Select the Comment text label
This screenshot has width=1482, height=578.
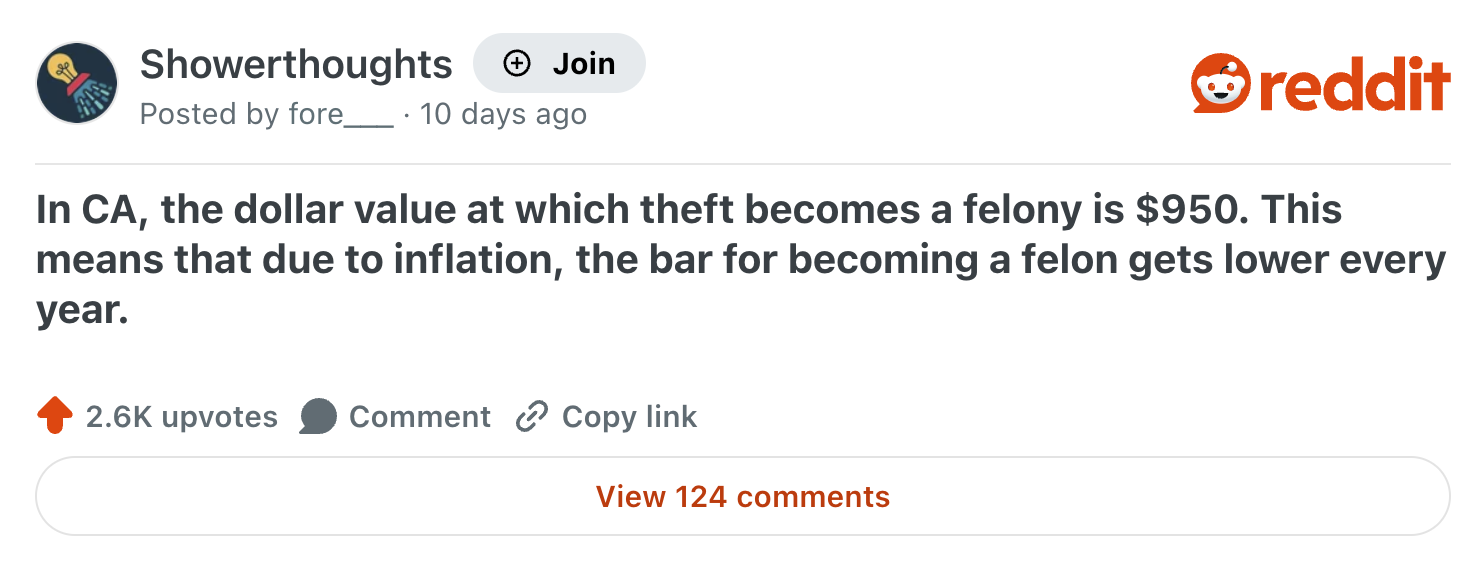click(x=420, y=417)
